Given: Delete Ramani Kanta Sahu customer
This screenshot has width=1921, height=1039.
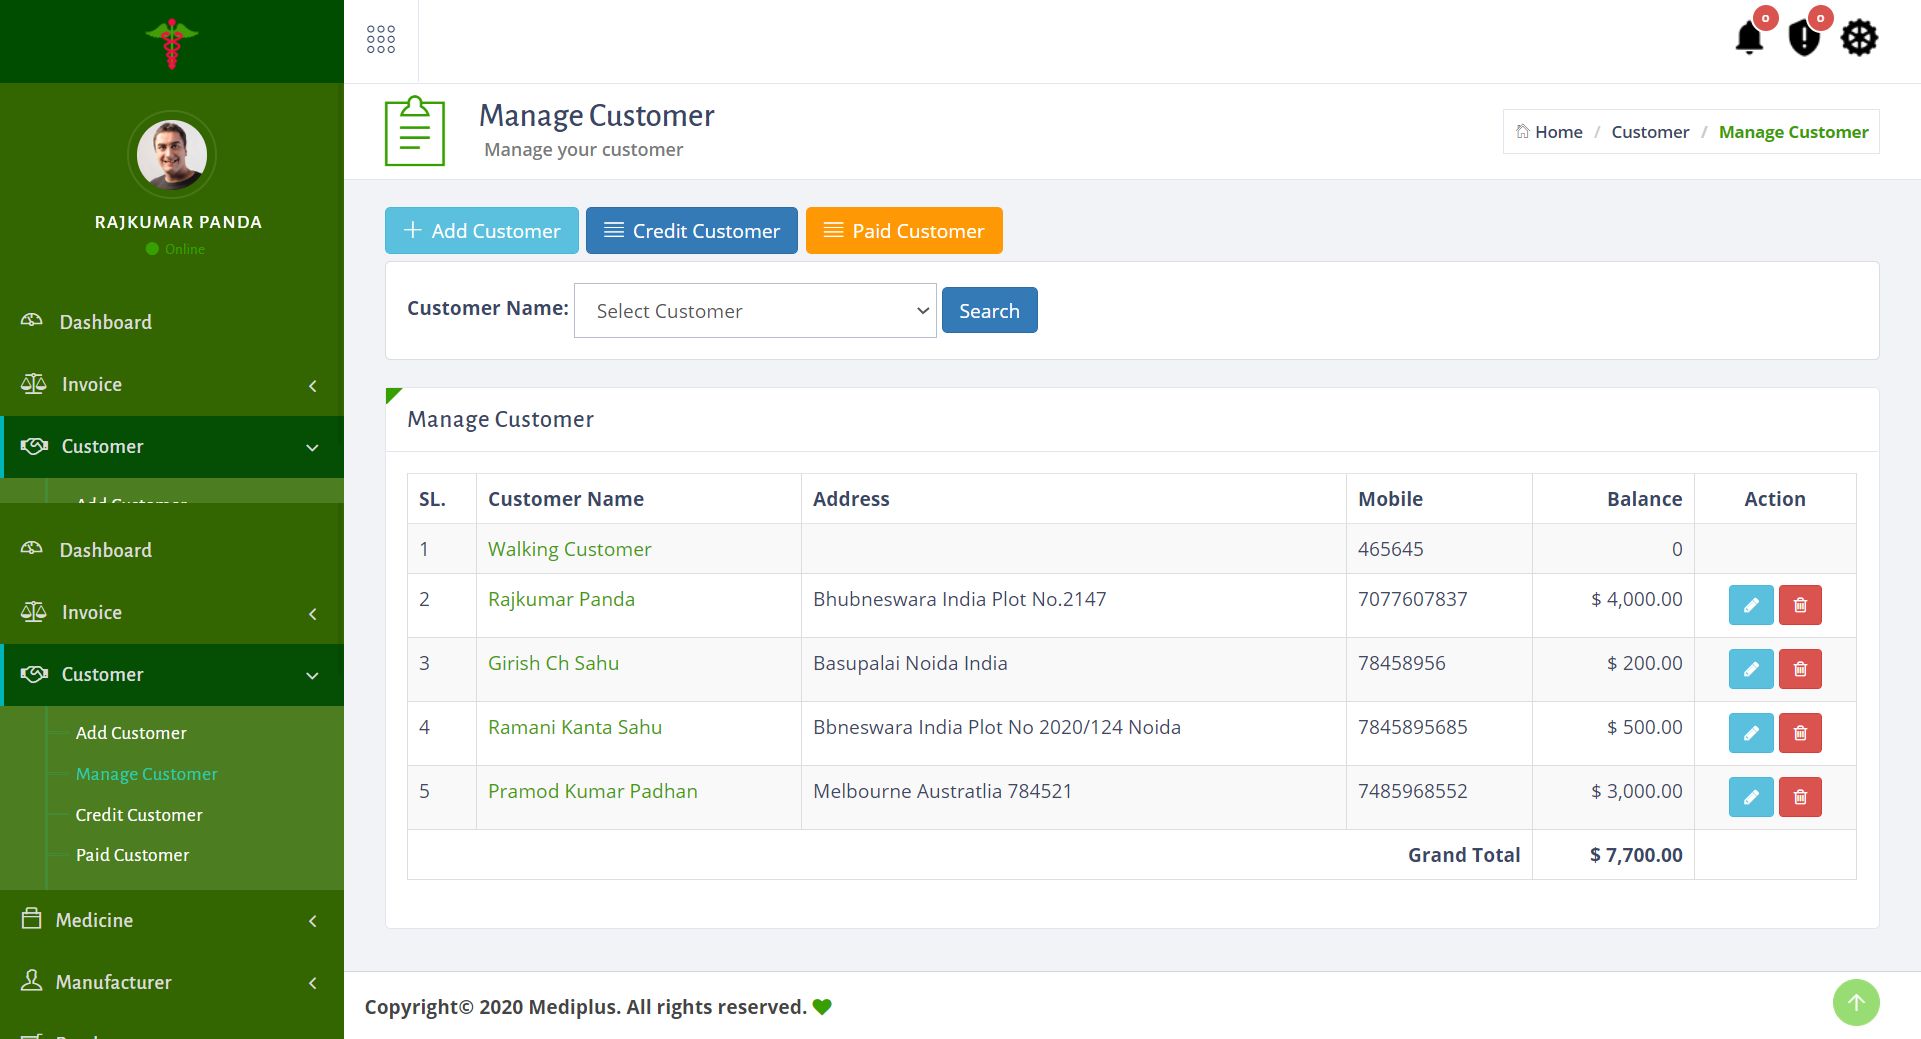Looking at the screenshot, I should click(x=1800, y=733).
